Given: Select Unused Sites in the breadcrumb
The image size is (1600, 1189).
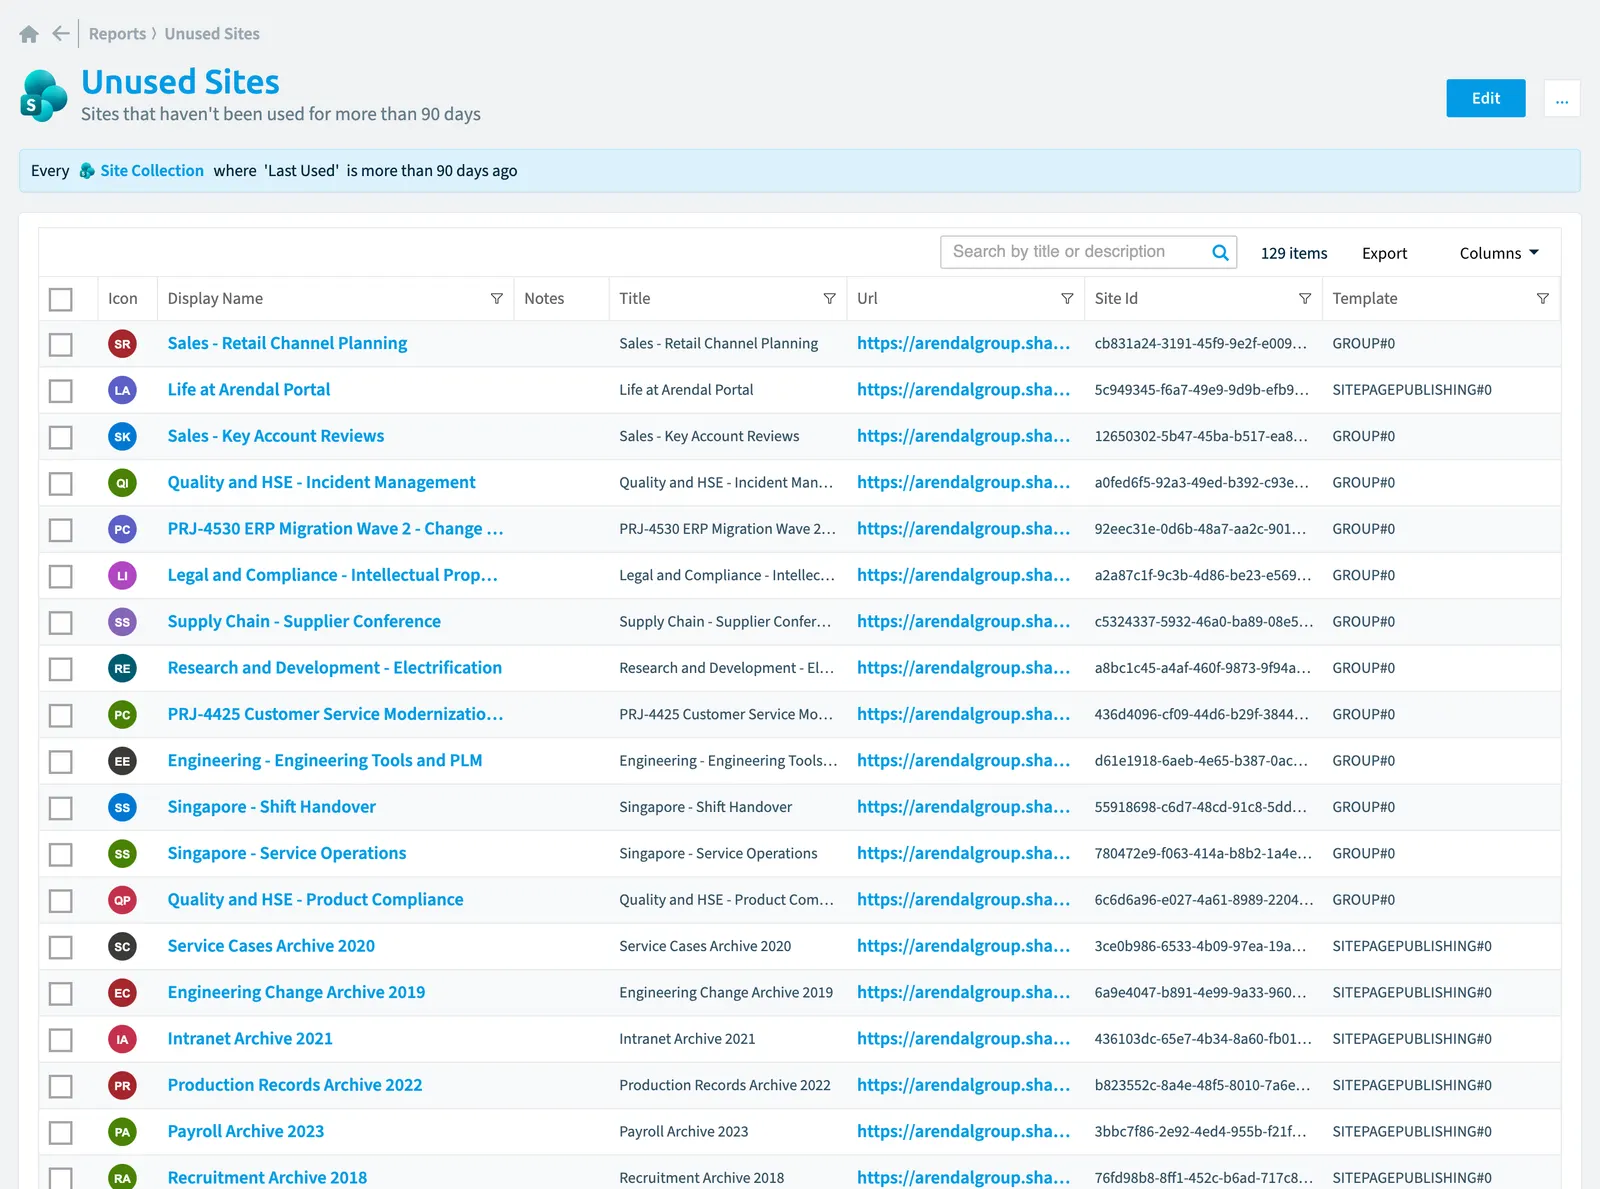Looking at the screenshot, I should click(x=212, y=34).
